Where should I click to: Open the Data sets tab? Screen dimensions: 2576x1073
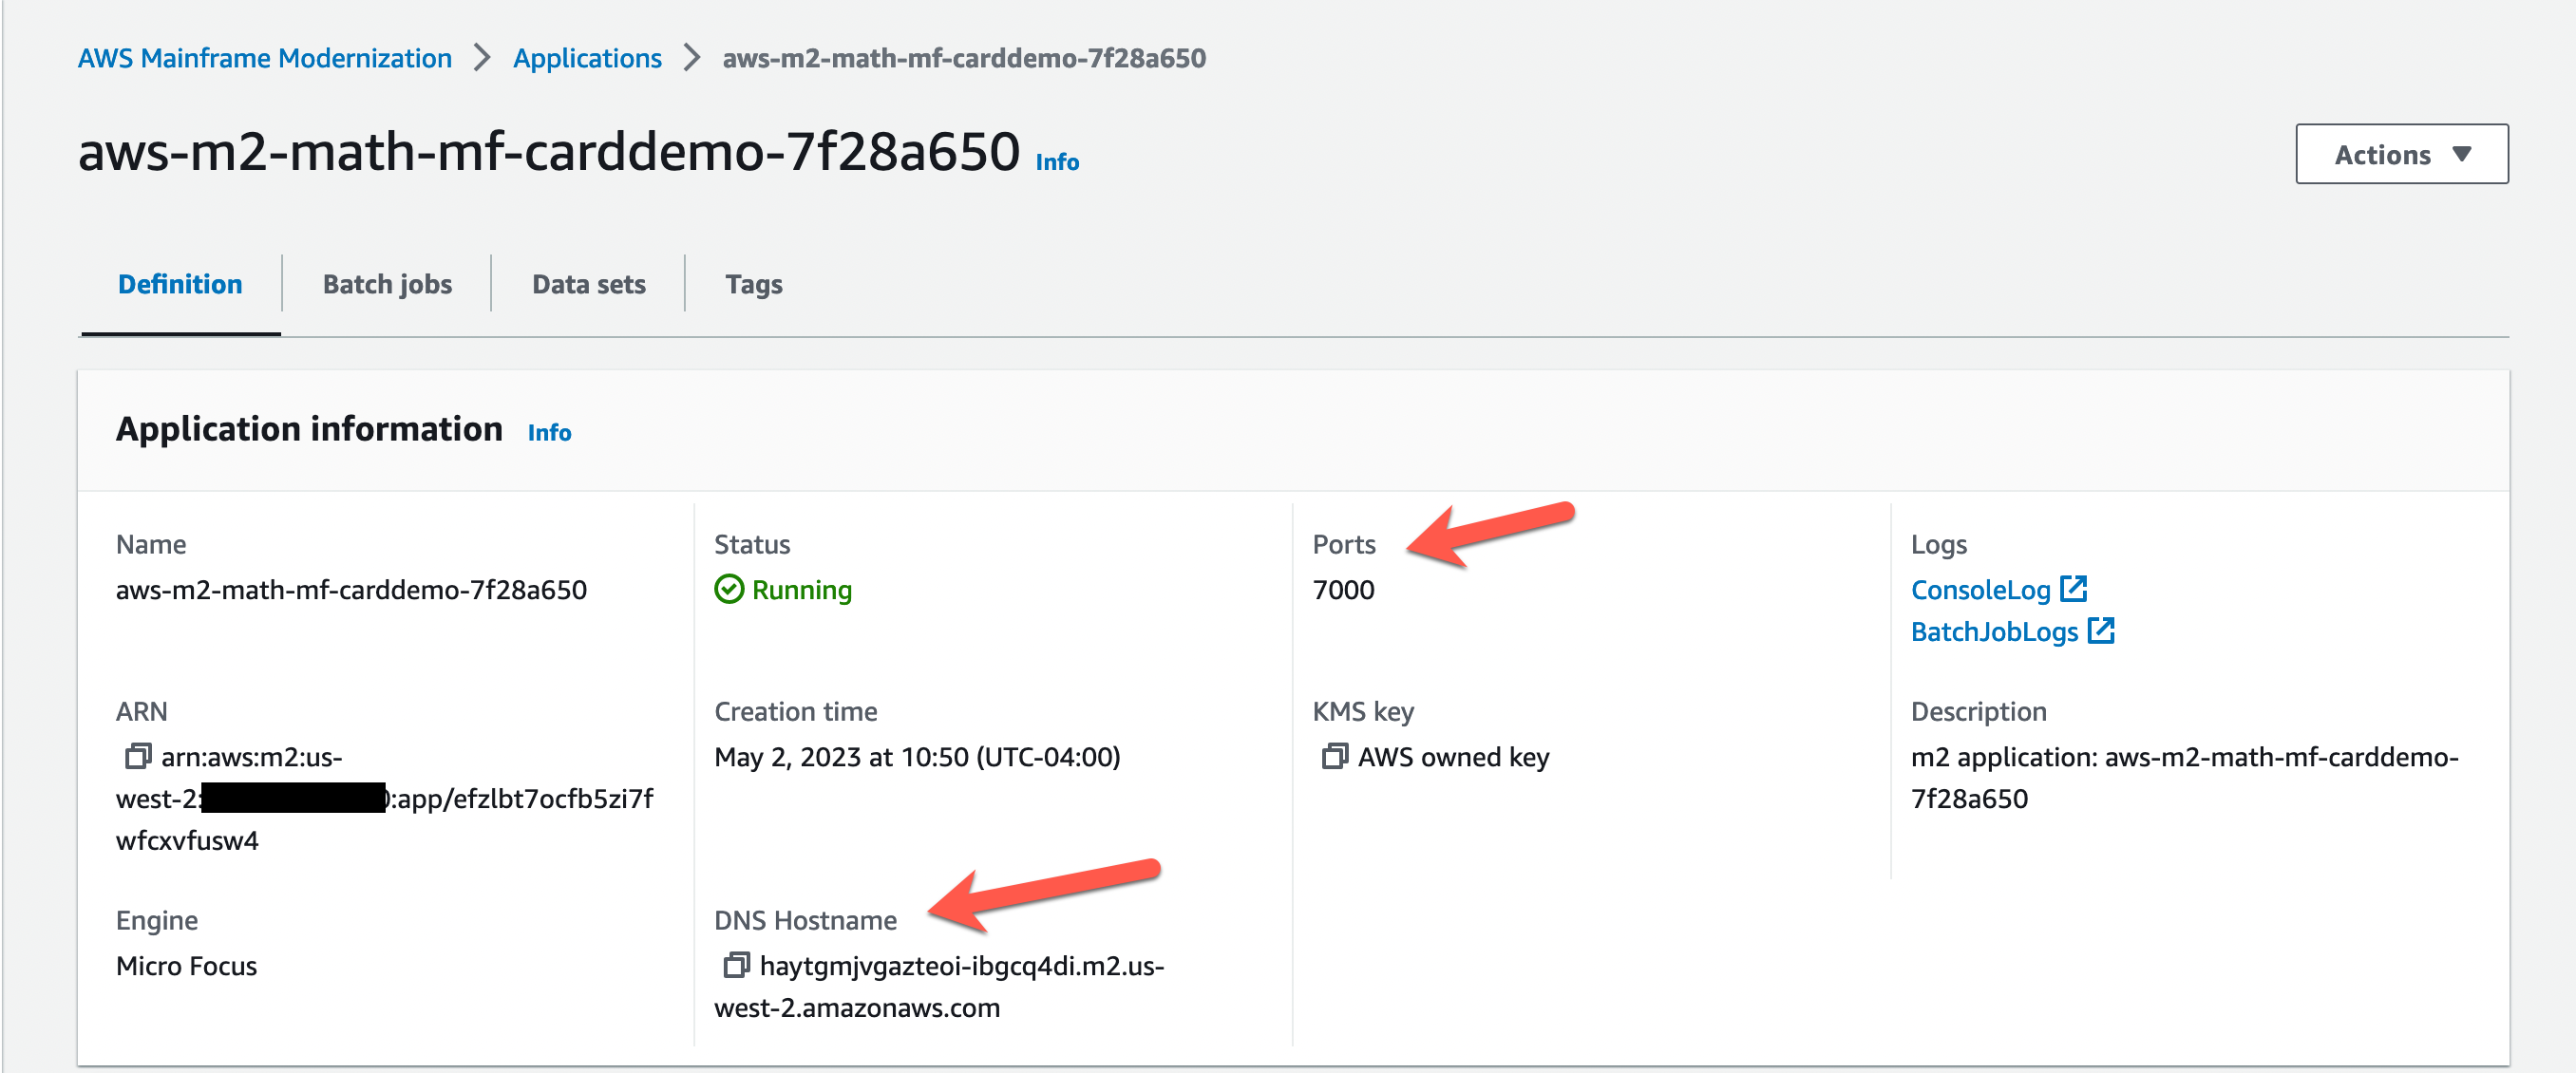[x=588, y=284]
